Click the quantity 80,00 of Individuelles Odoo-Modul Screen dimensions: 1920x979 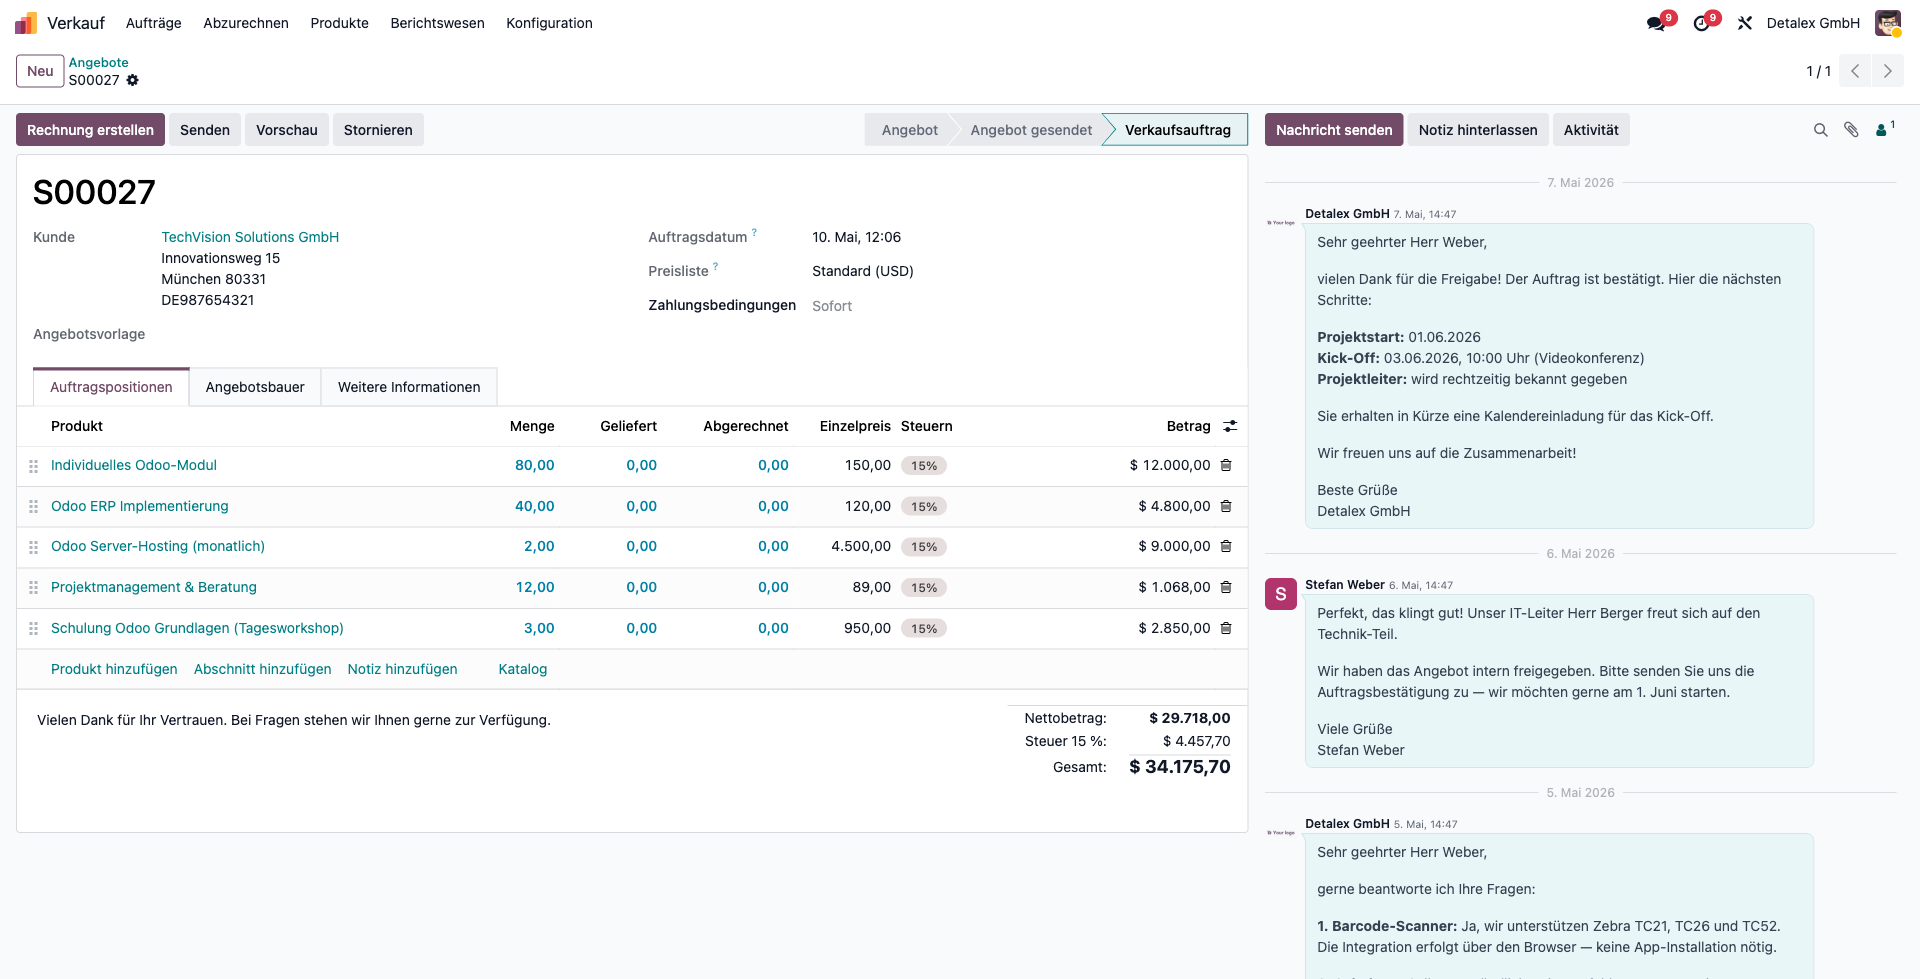(534, 465)
